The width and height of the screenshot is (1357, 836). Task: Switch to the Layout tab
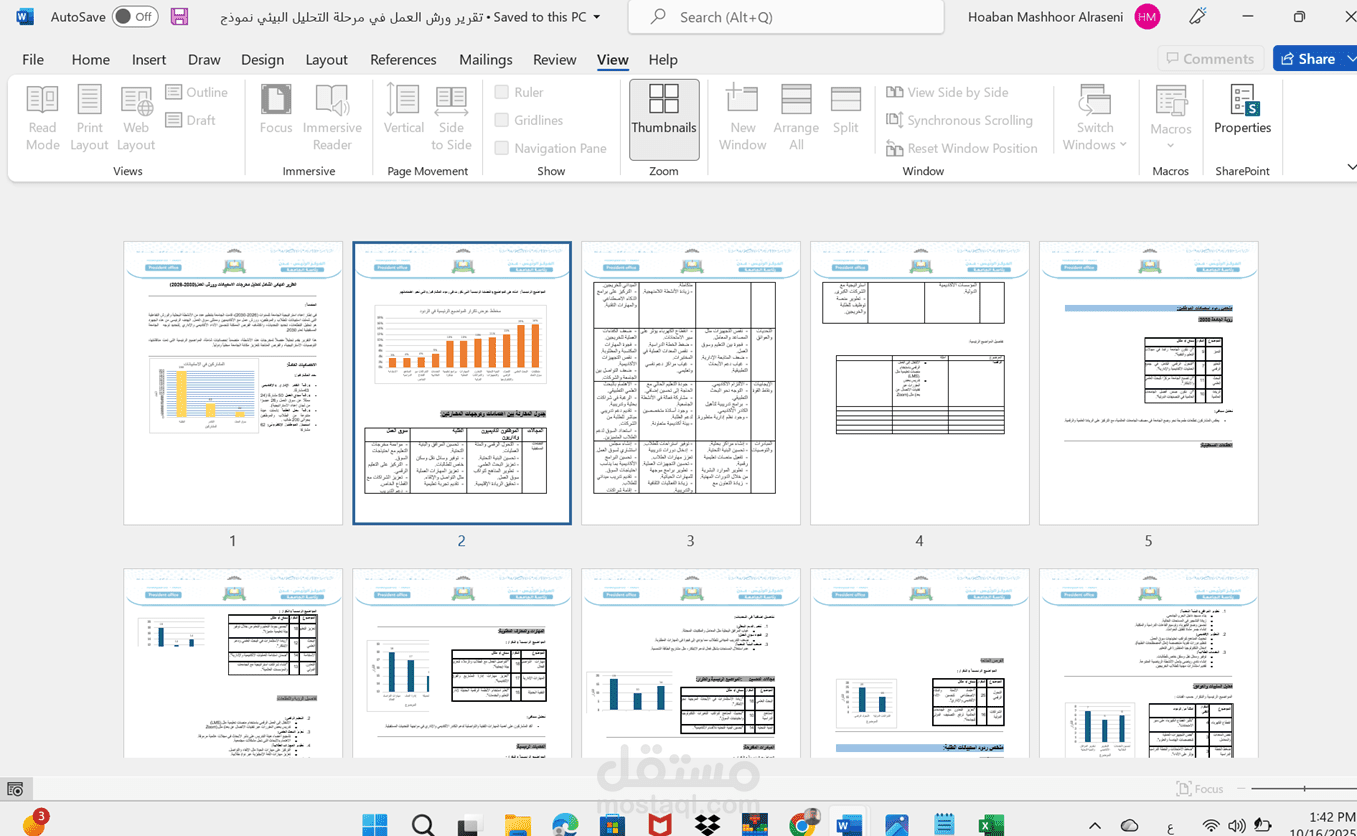pos(326,59)
